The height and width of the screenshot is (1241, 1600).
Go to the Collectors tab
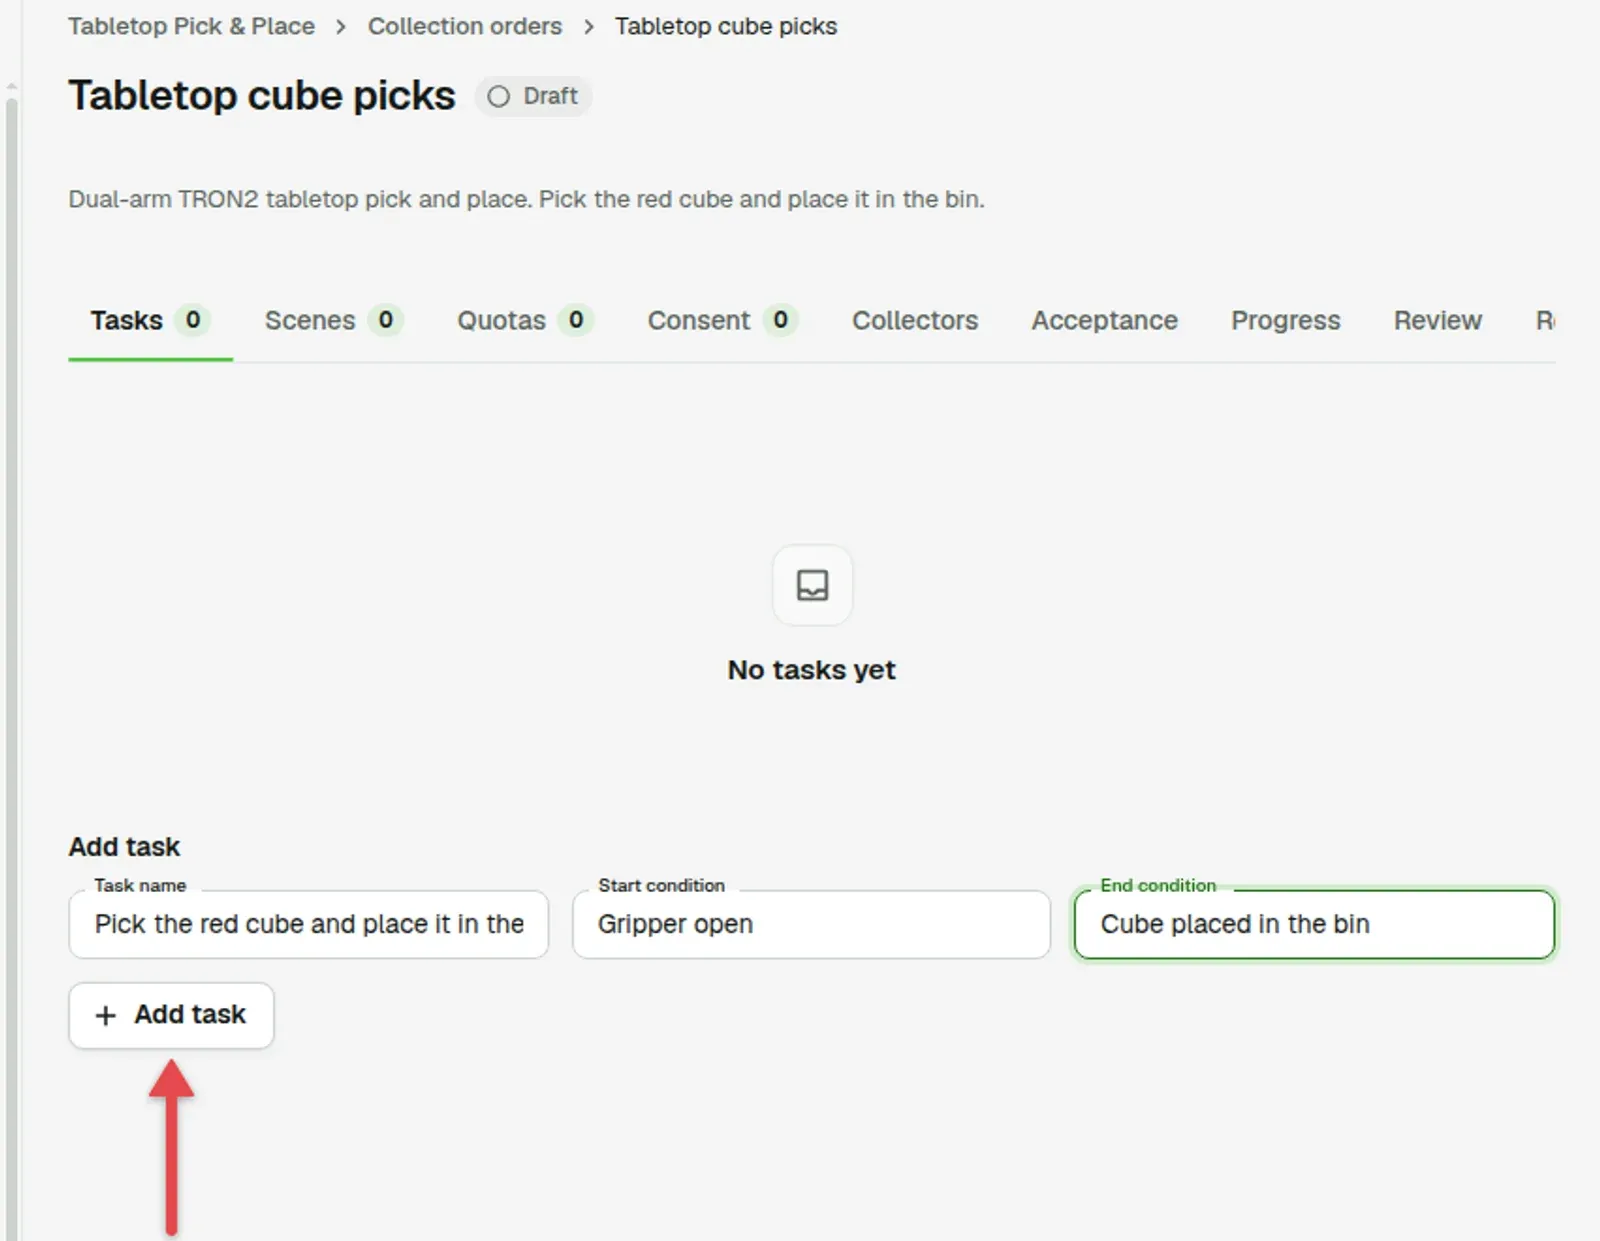click(915, 320)
